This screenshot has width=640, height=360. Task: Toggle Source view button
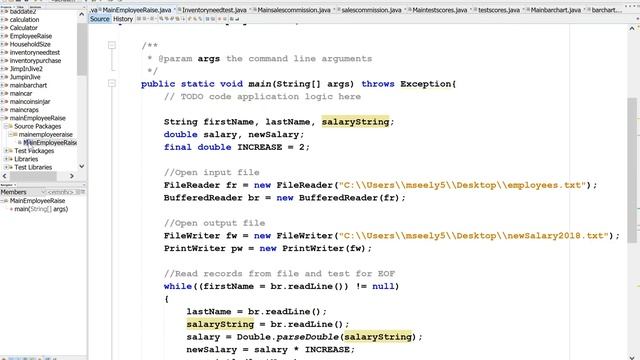click(100, 19)
